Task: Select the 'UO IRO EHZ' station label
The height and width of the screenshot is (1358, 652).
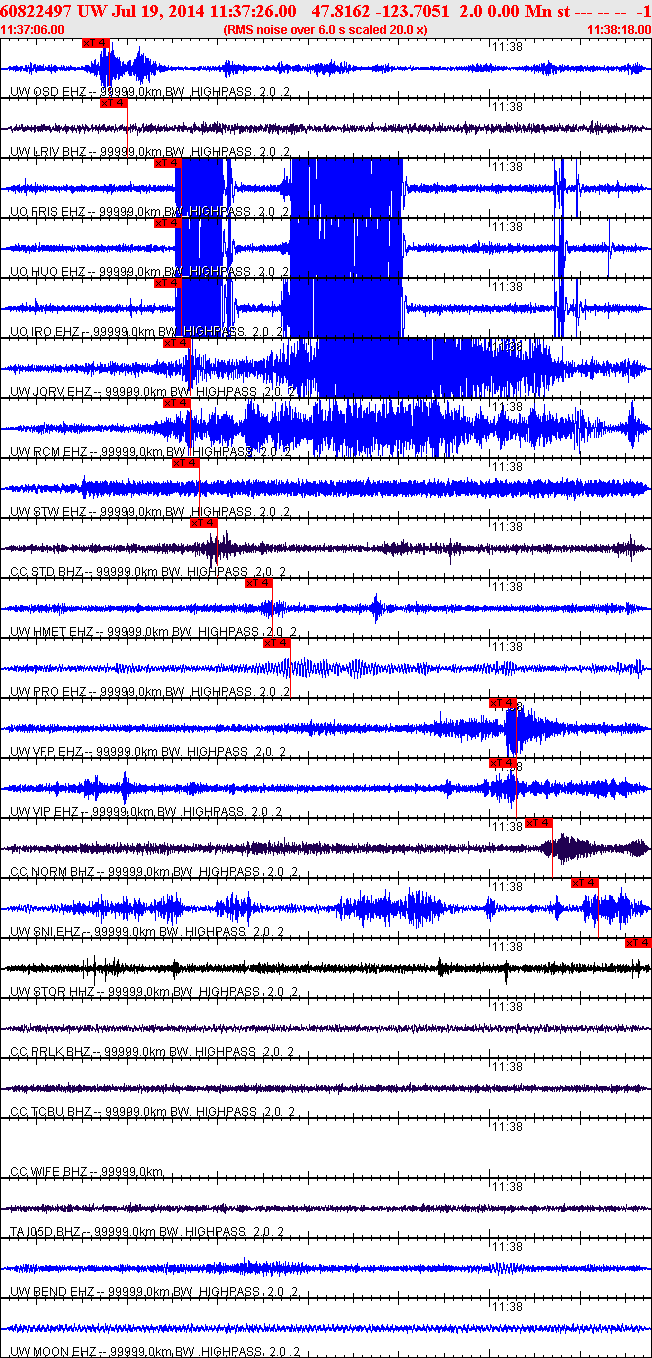Action: click(46, 332)
